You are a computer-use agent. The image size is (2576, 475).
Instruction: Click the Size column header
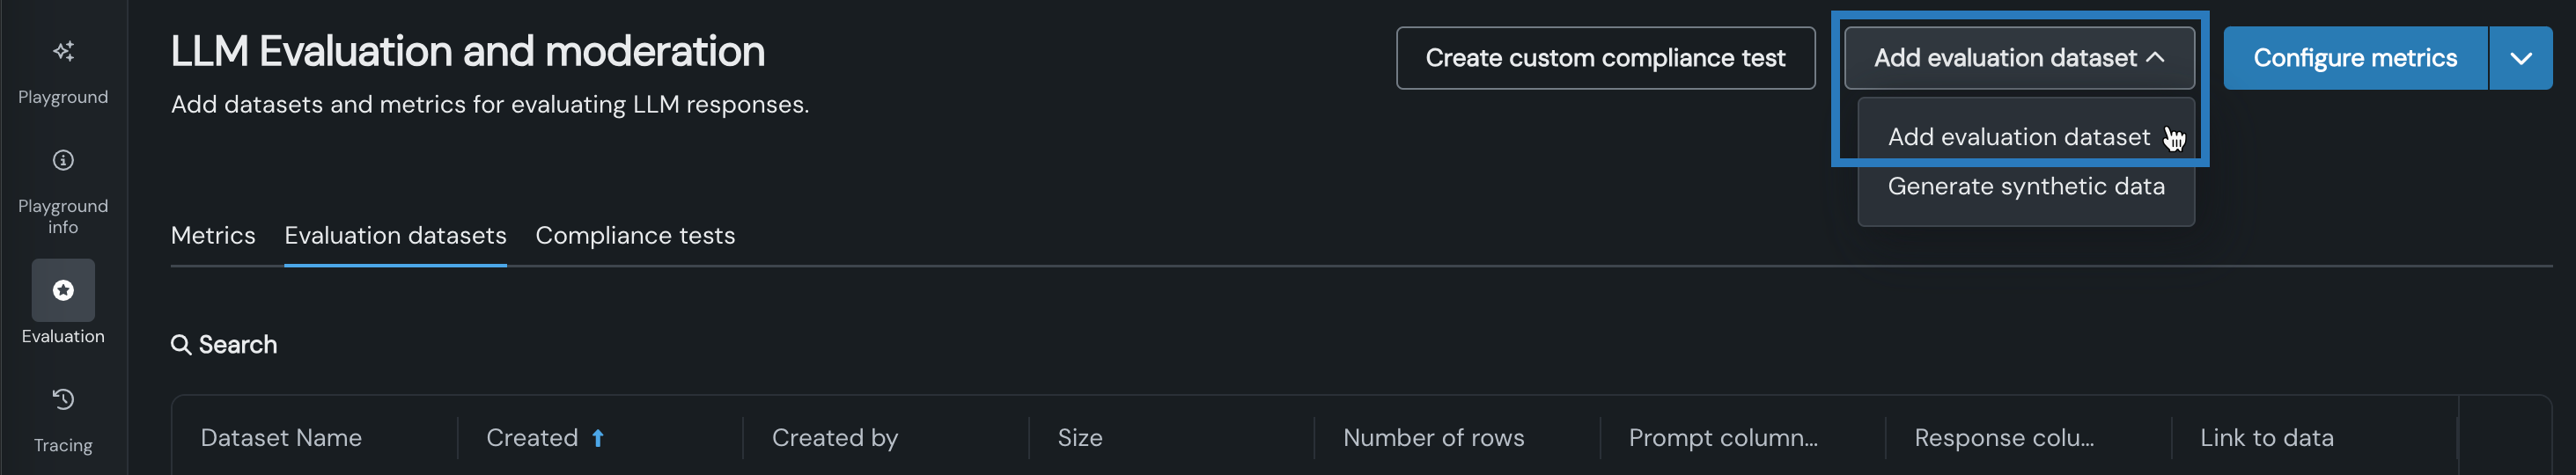[1080, 438]
